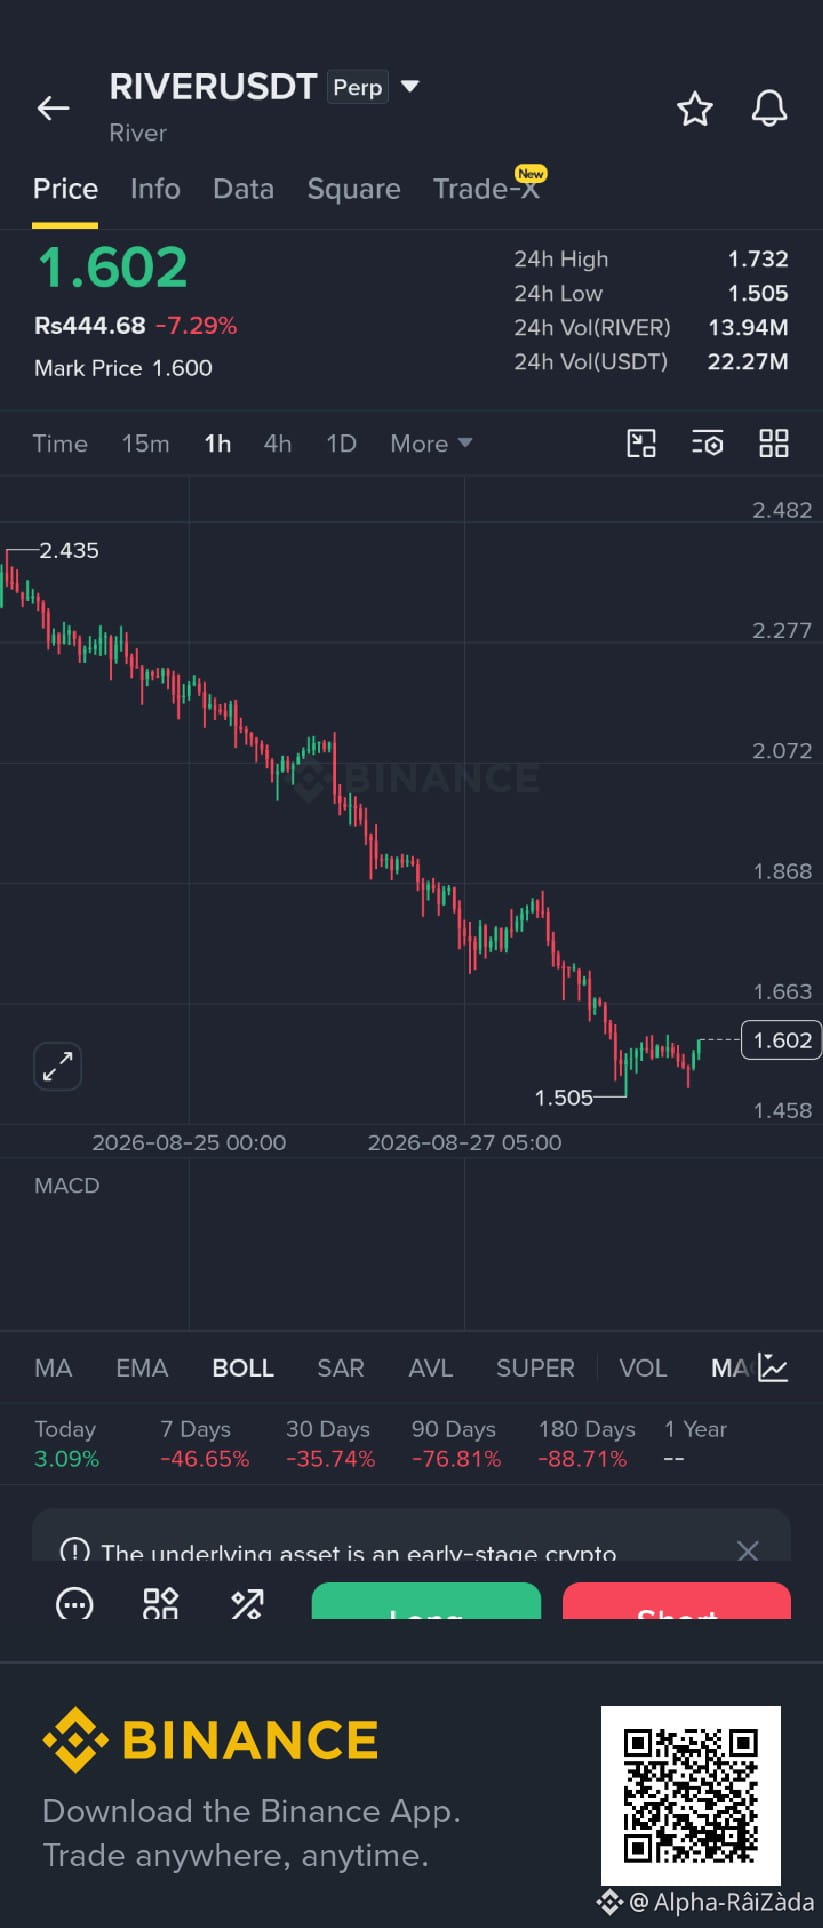
Task: Tap the Binance QR code
Action: pyautogui.click(x=691, y=1796)
